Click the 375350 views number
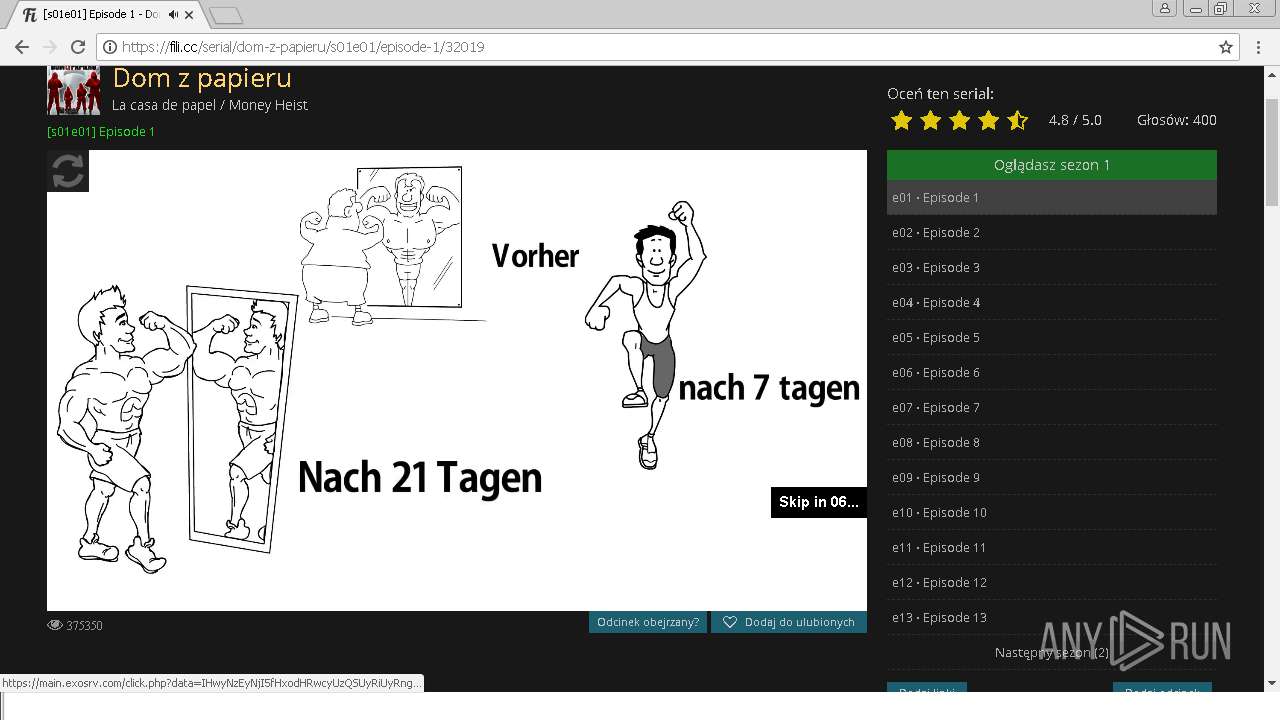 point(85,625)
